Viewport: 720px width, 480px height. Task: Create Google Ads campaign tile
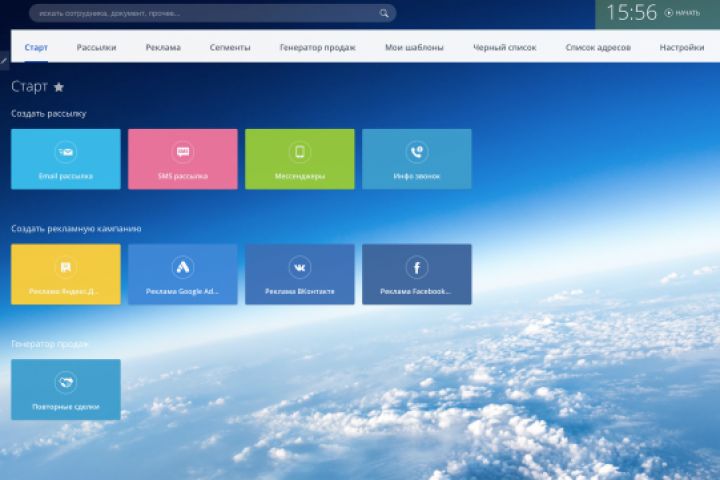click(x=183, y=274)
